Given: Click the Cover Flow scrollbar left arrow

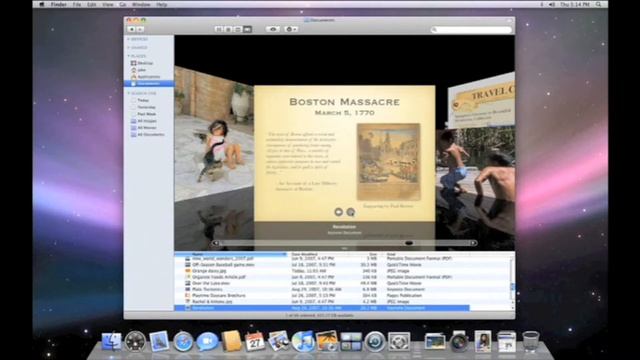Looking at the screenshot, I should (216, 243).
